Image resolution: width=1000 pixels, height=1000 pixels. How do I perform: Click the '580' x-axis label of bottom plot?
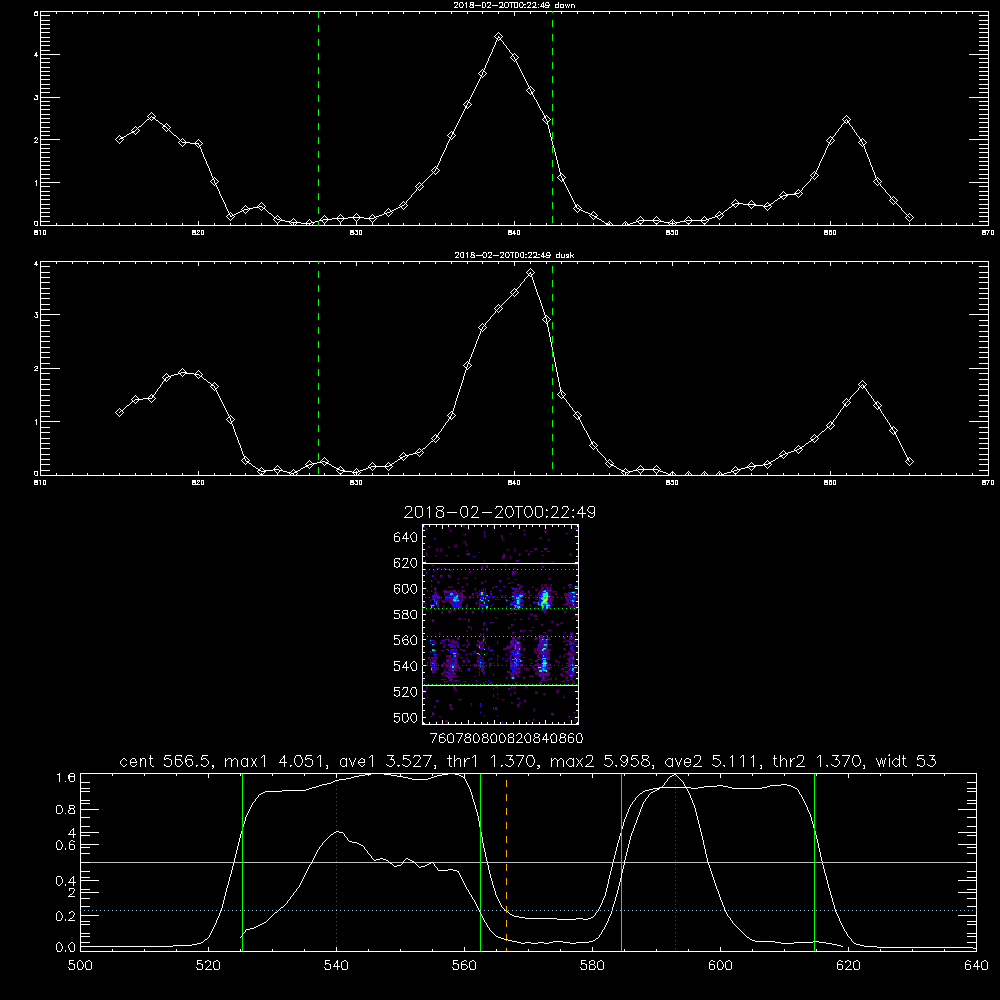[x=592, y=966]
